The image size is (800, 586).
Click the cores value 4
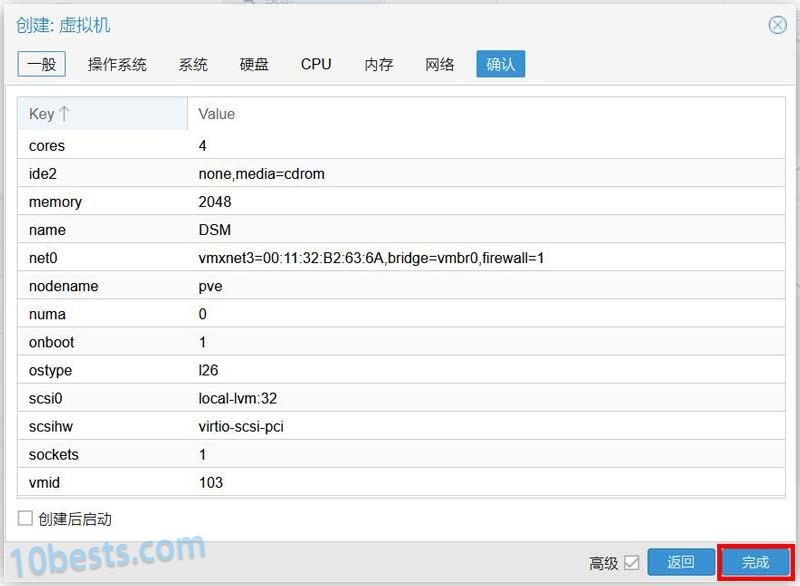[x=203, y=146]
